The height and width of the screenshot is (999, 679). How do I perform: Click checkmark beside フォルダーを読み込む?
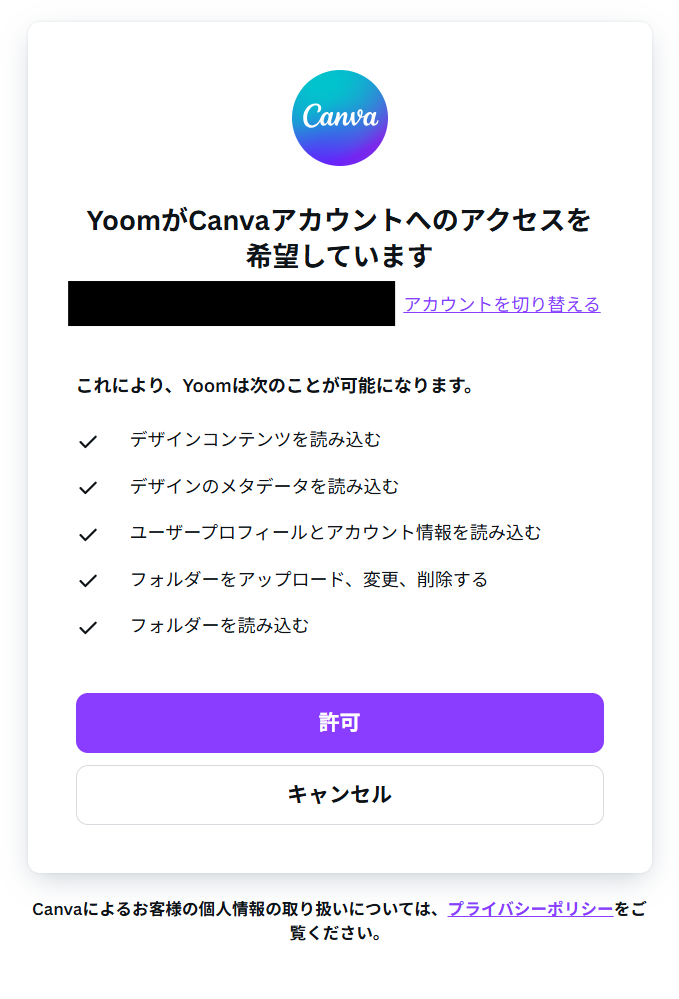tap(88, 628)
